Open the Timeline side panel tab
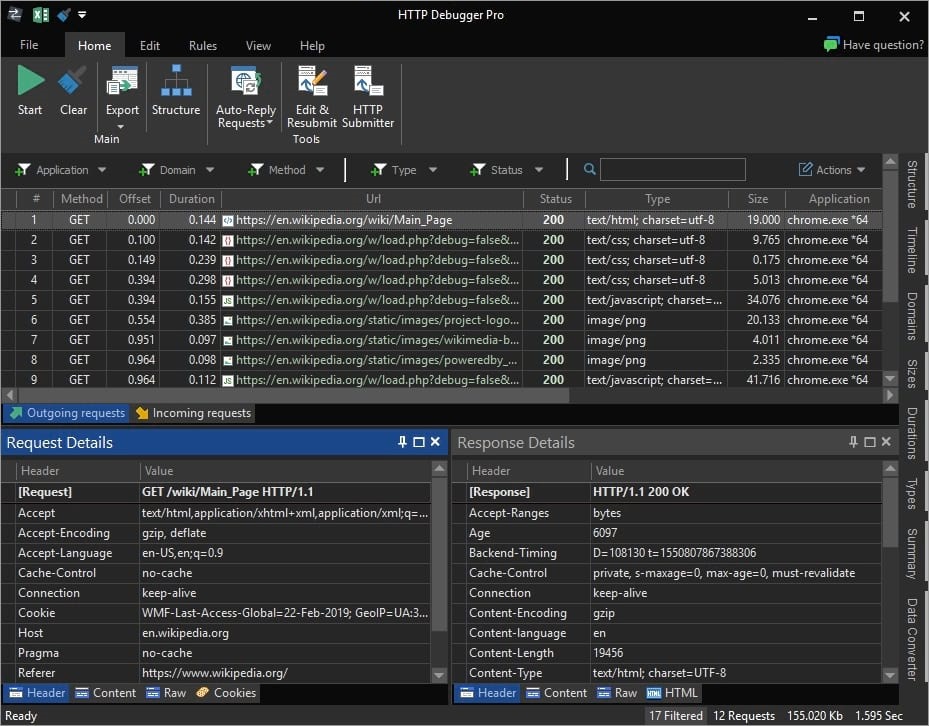The image size is (929, 726). point(912,250)
